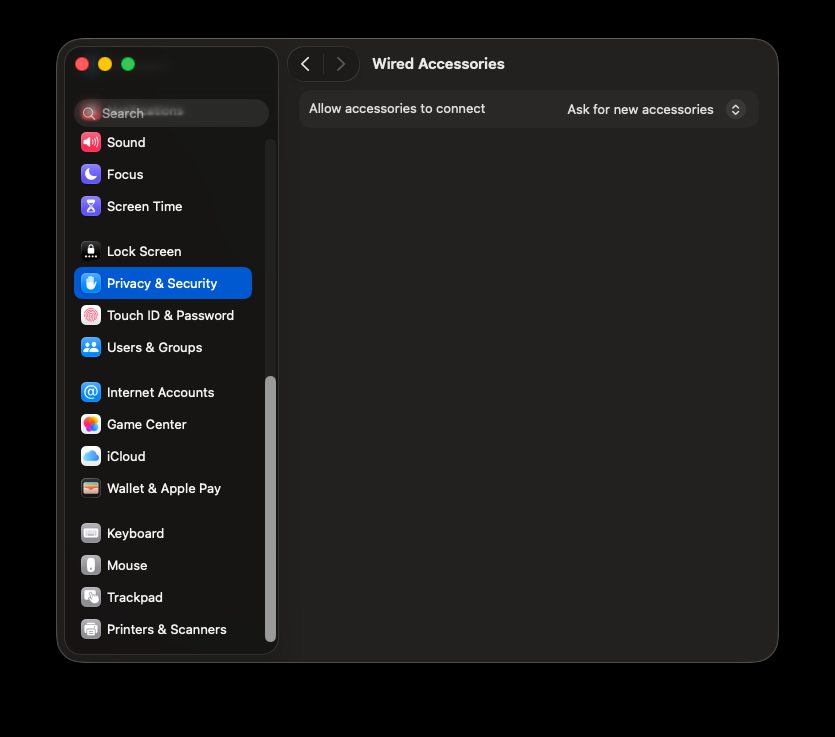Select Users & Groups label

155,347
